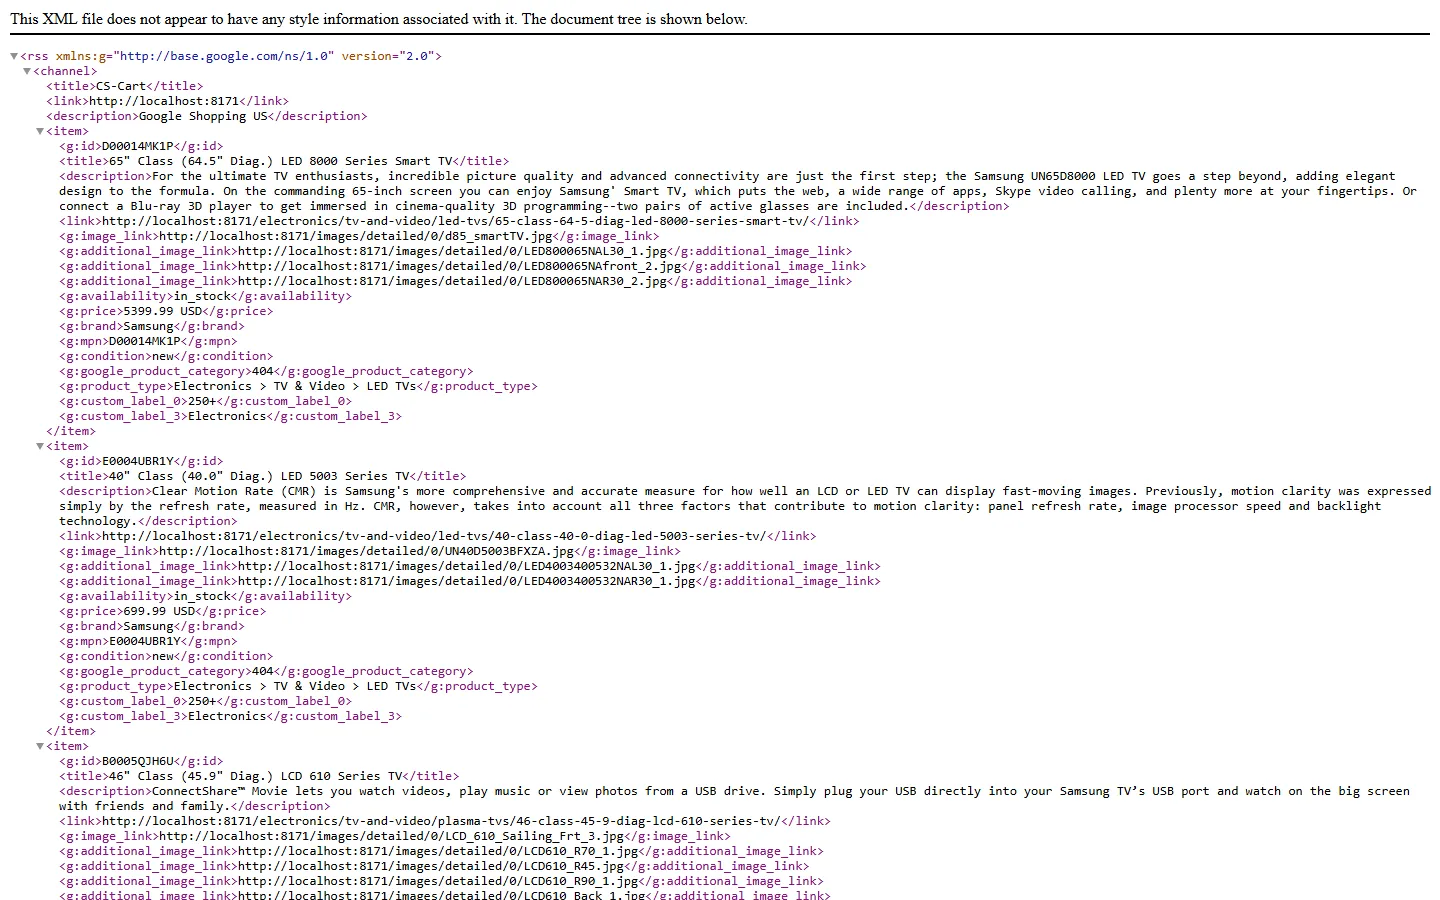Click the "This XML file does not appear" notice
The width and height of the screenshot is (1440, 900).
379,19
